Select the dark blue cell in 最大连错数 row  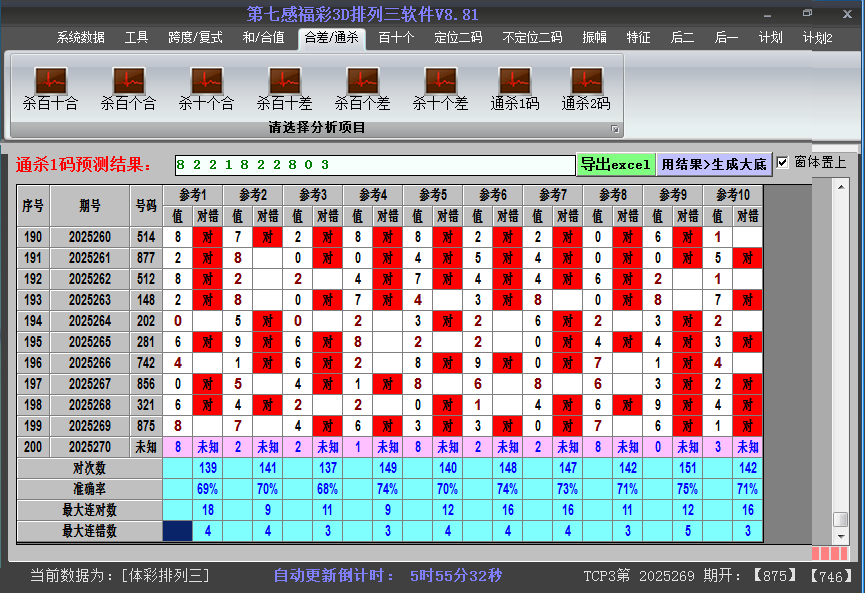178,531
